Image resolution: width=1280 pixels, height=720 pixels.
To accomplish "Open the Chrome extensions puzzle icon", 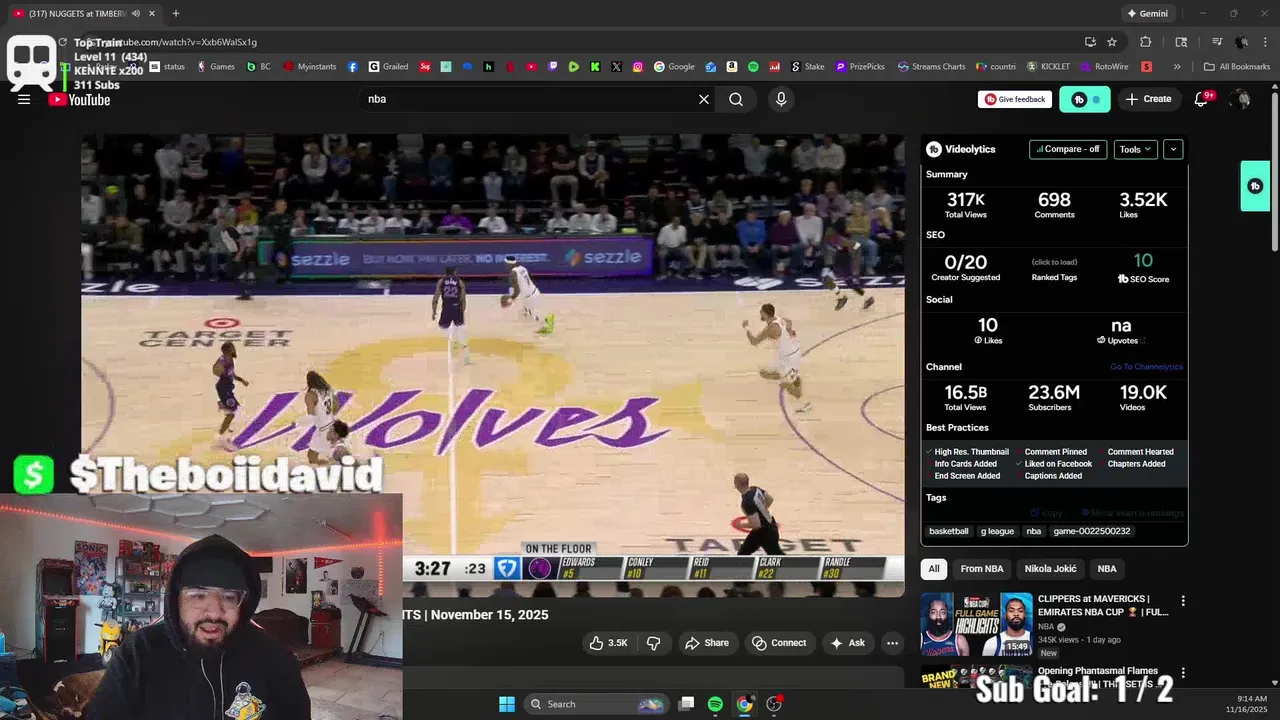I will tap(1146, 42).
